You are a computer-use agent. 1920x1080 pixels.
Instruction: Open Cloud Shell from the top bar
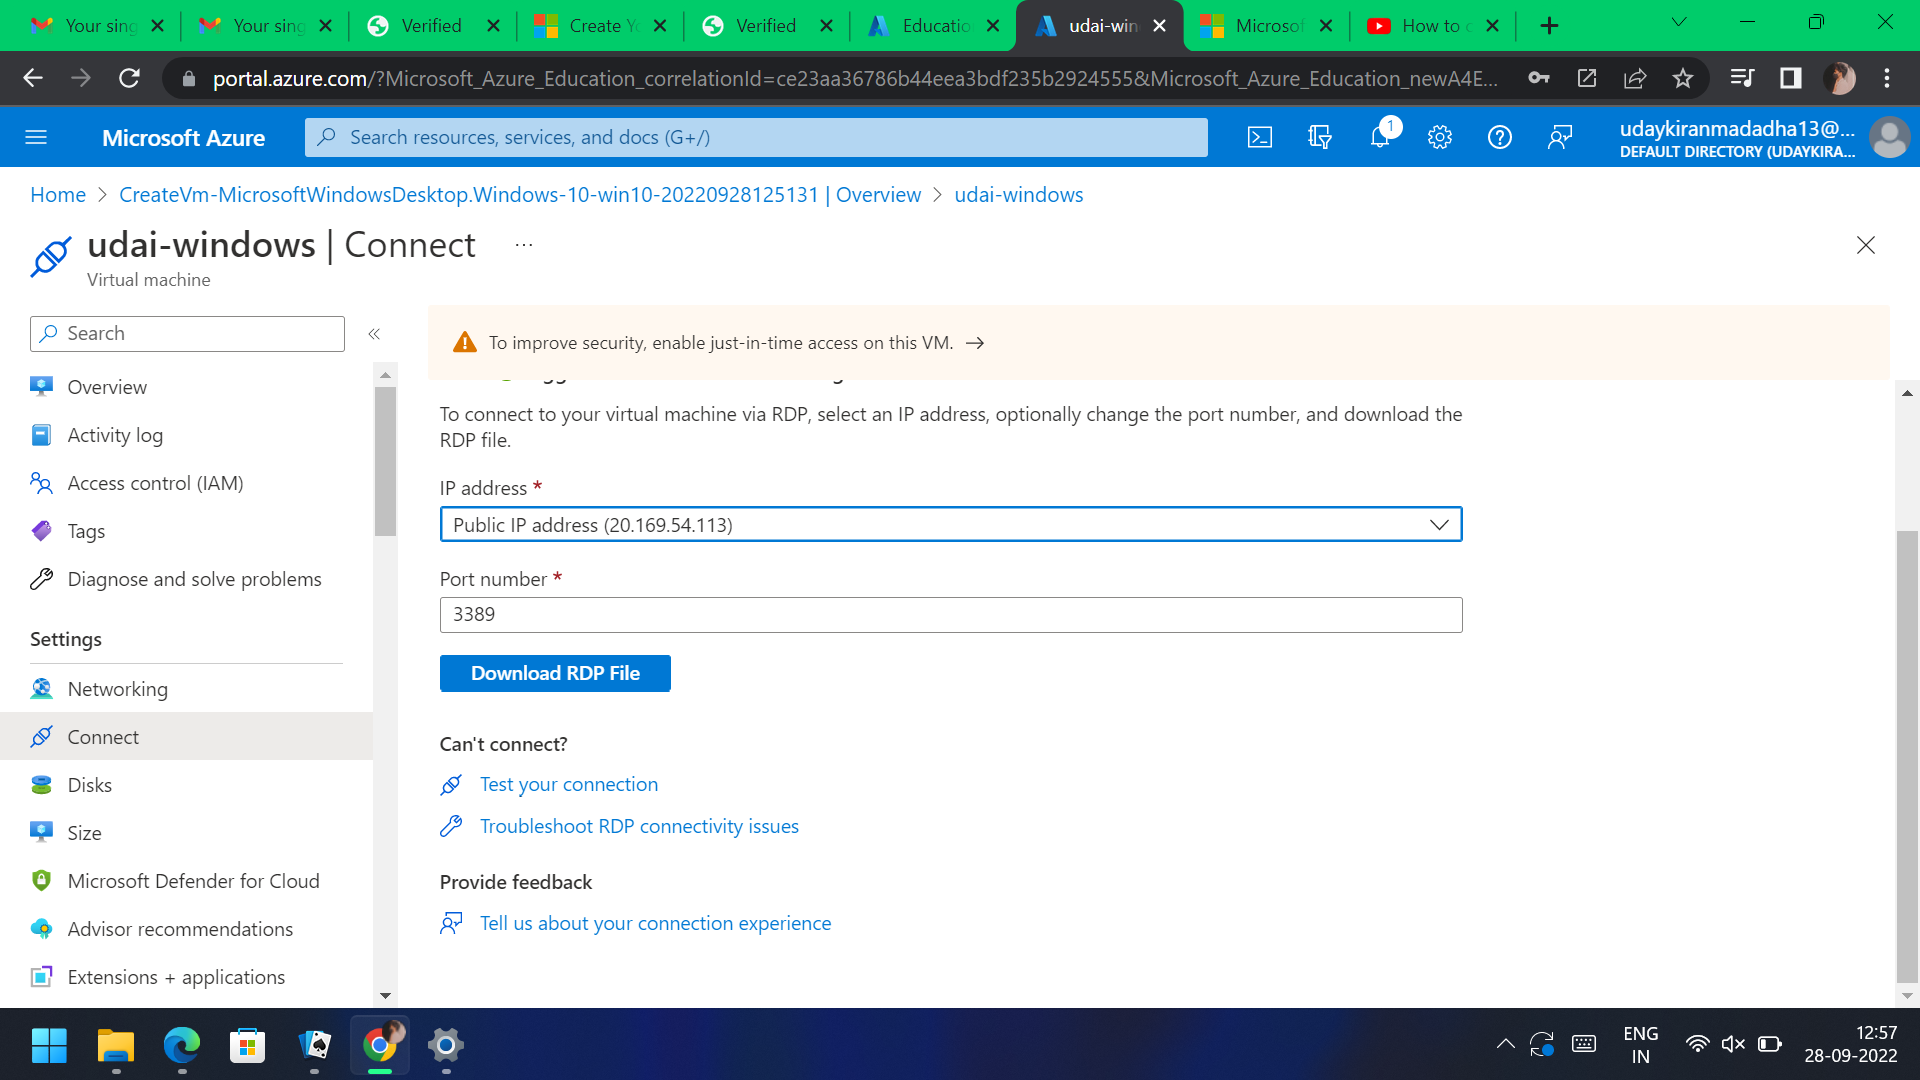pos(1260,137)
